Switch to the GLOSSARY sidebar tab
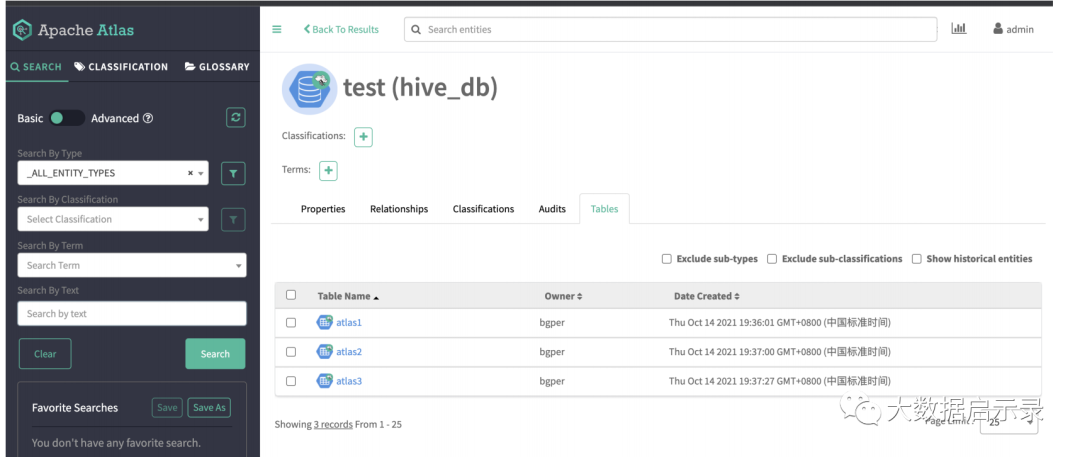This screenshot has width=1080, height=457. pyautogui.click(x=217, y=67)
